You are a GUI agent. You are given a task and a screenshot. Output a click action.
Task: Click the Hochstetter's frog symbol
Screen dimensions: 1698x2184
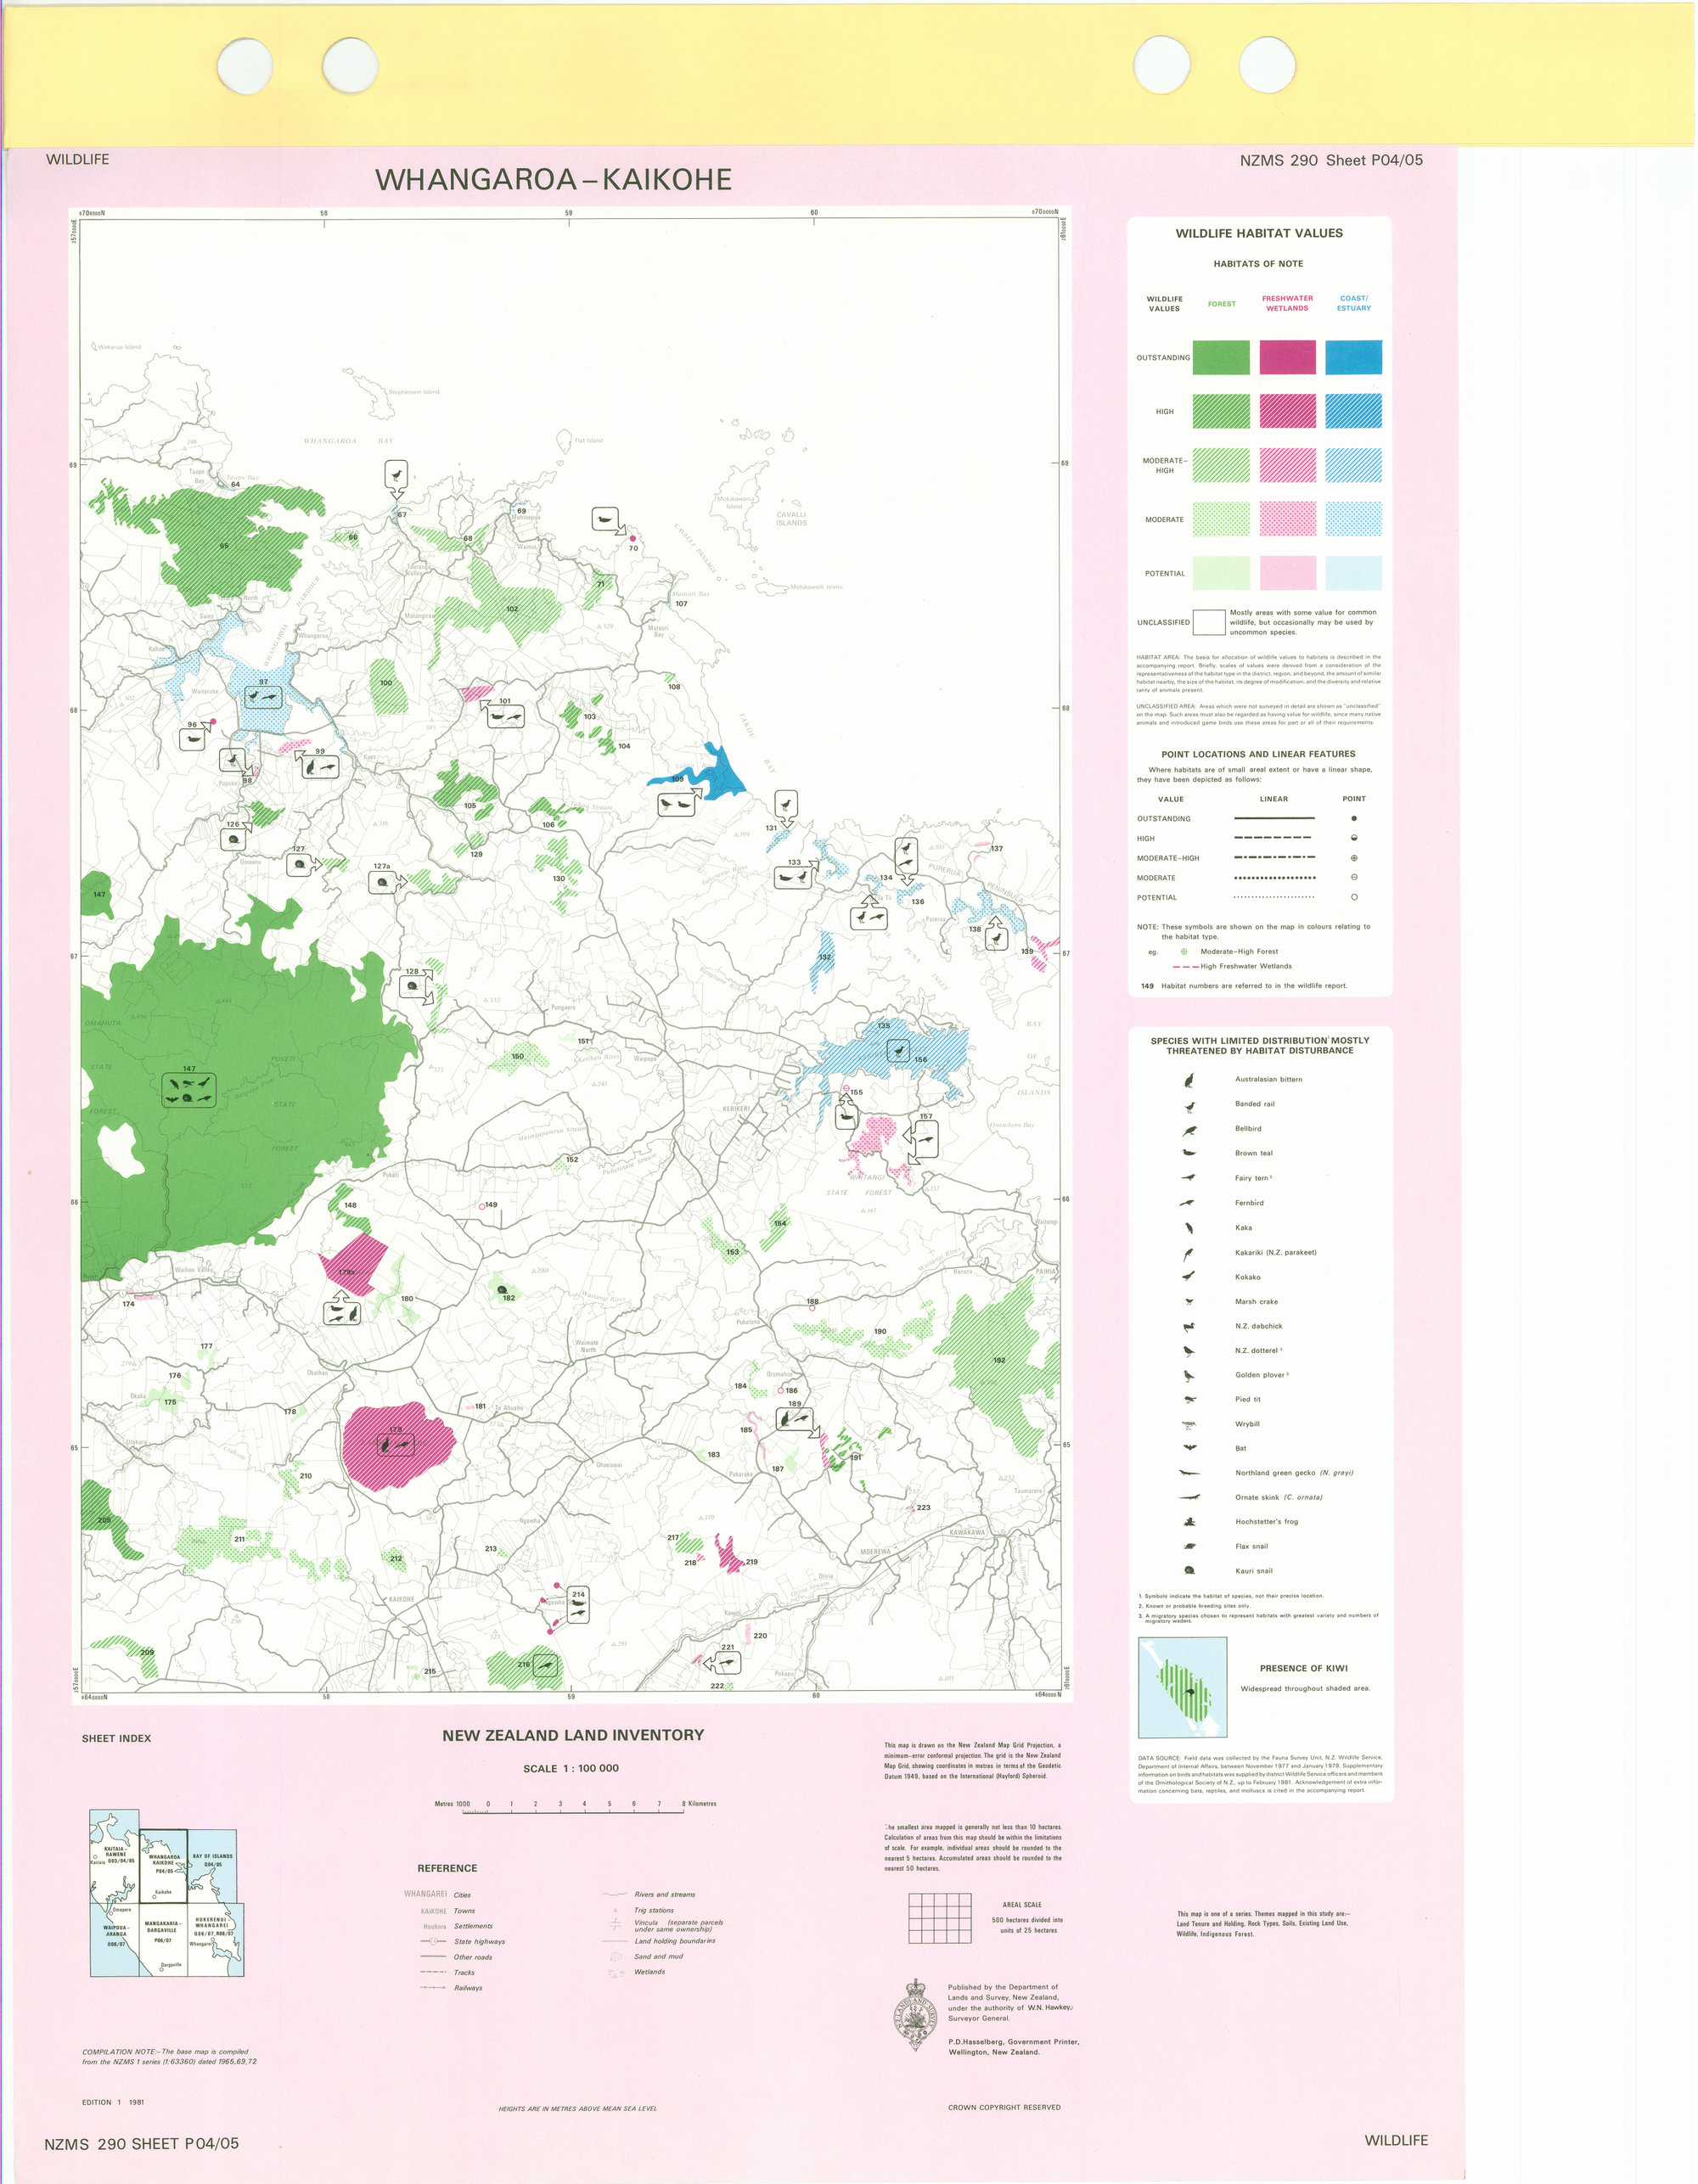[x=1190, y=1523]
